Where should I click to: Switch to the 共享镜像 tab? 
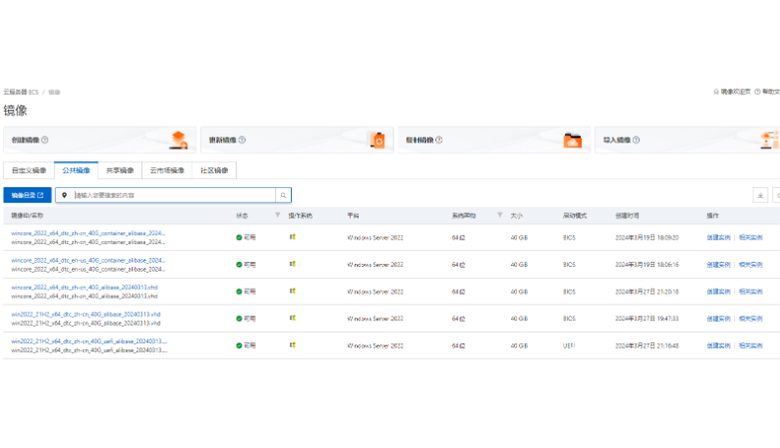(120, 171)
